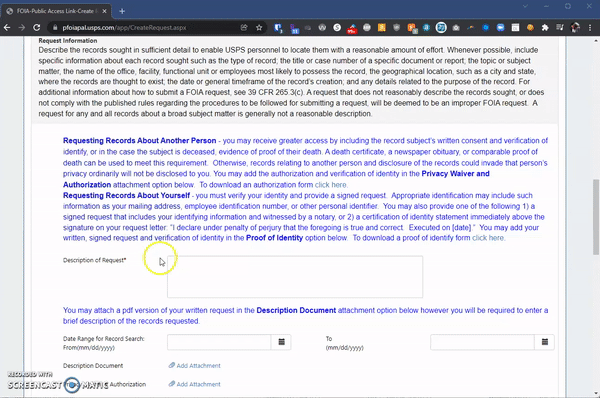Click 'Requesting Records About Another Person' heading
Screen dimensions: 600x398
click(140, 141)
